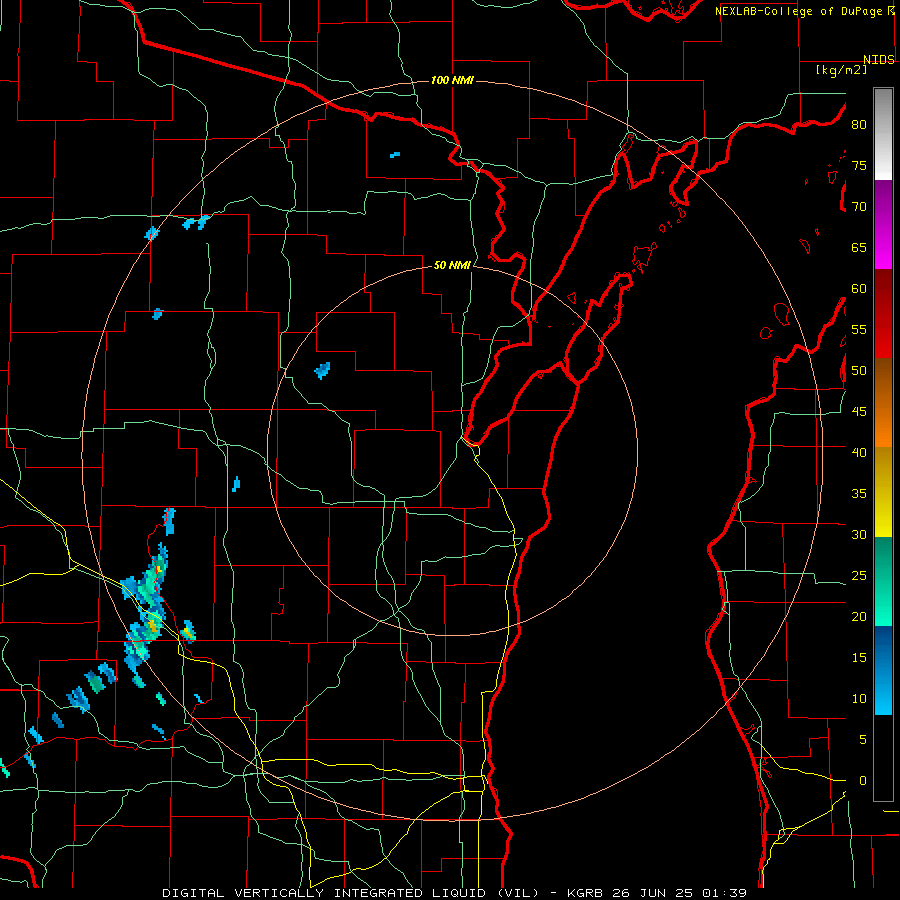Viewport: 900px width, 900px height.
Task: Click the 50 value on the color scale
Action: coord(859,371)
